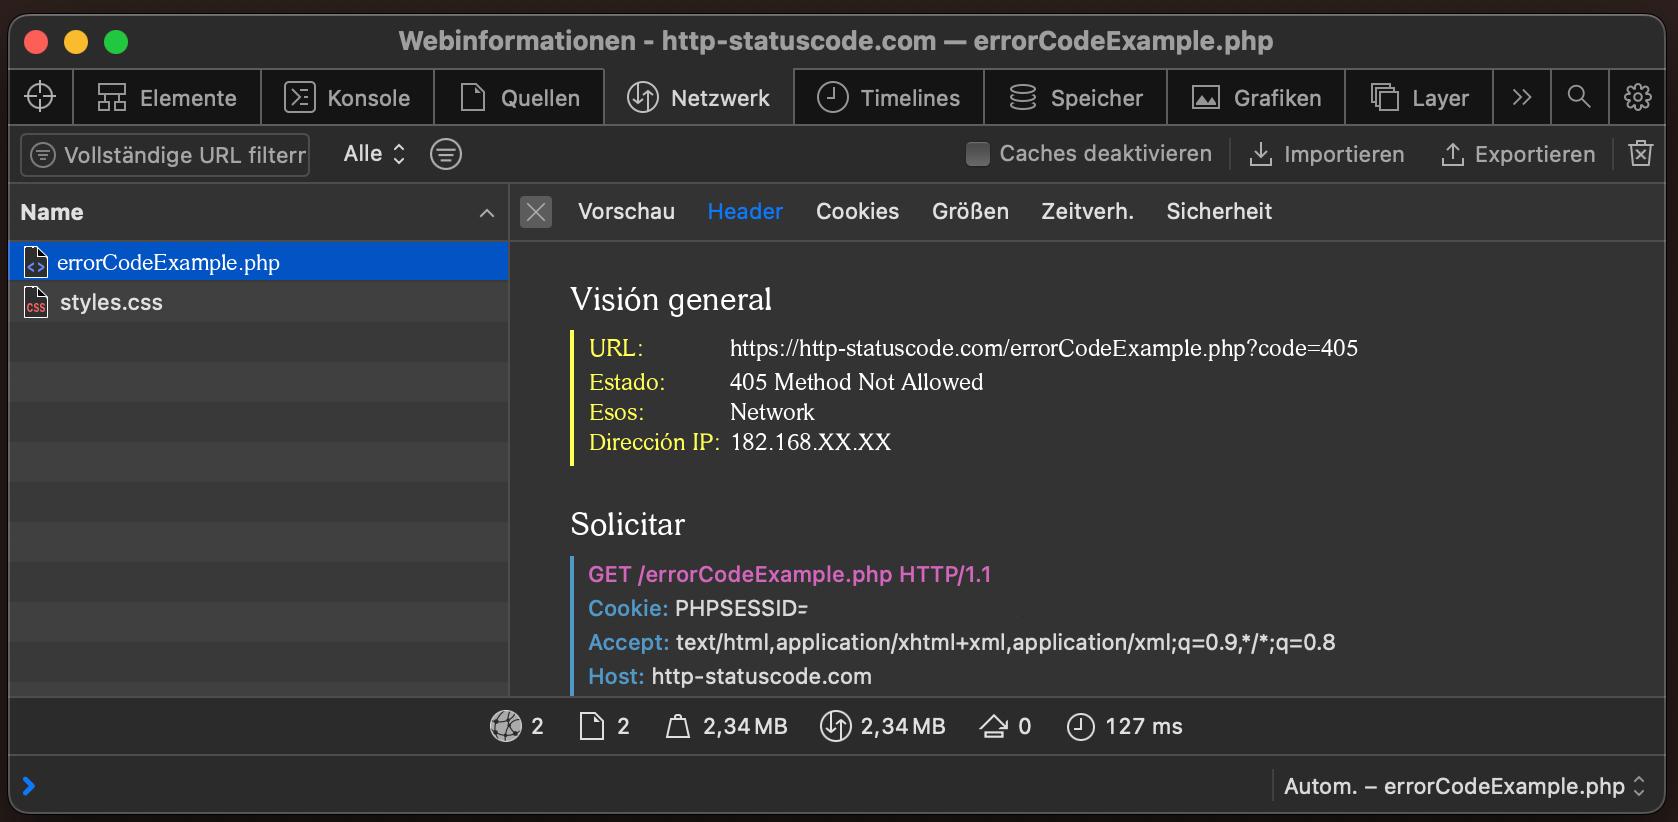This screenshot has width=1678, height=822.
Task: Click the resource size weight icon
Action: tap(678, 726)
